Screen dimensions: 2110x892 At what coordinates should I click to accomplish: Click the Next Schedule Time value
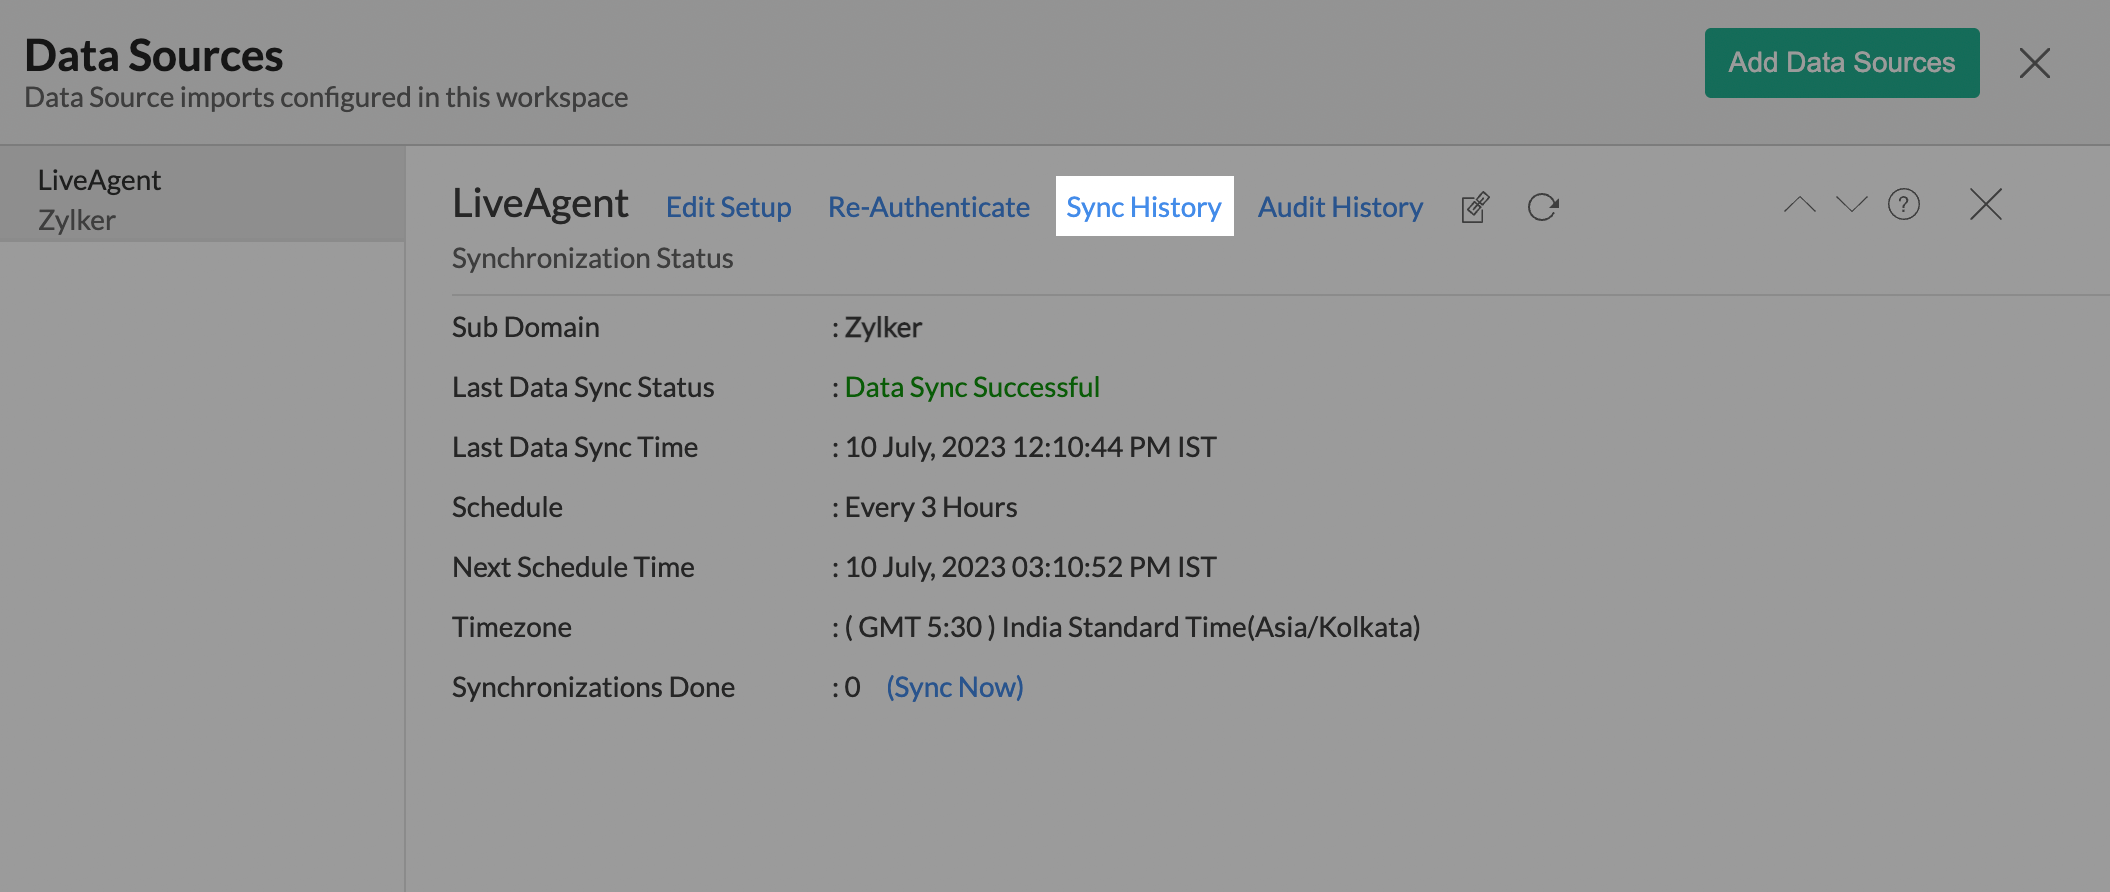pos(1030,567)
